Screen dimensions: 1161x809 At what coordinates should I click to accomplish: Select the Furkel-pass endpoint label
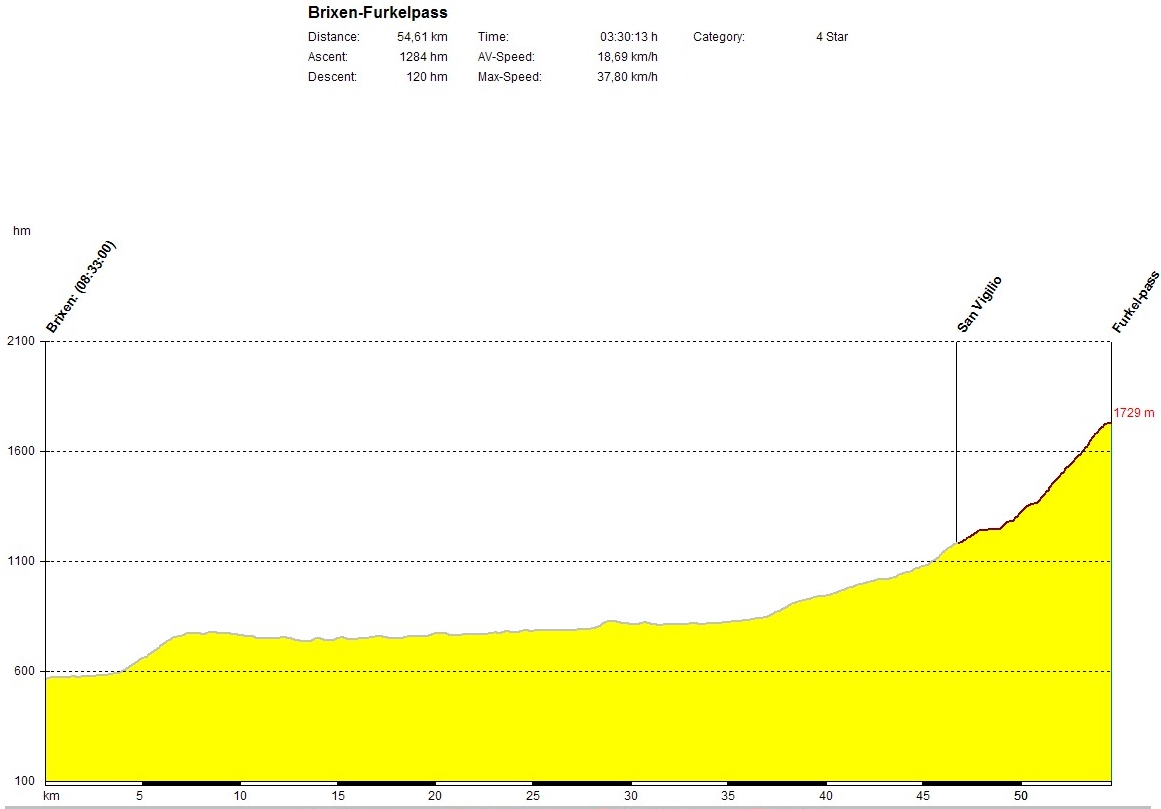(1135, 301)
